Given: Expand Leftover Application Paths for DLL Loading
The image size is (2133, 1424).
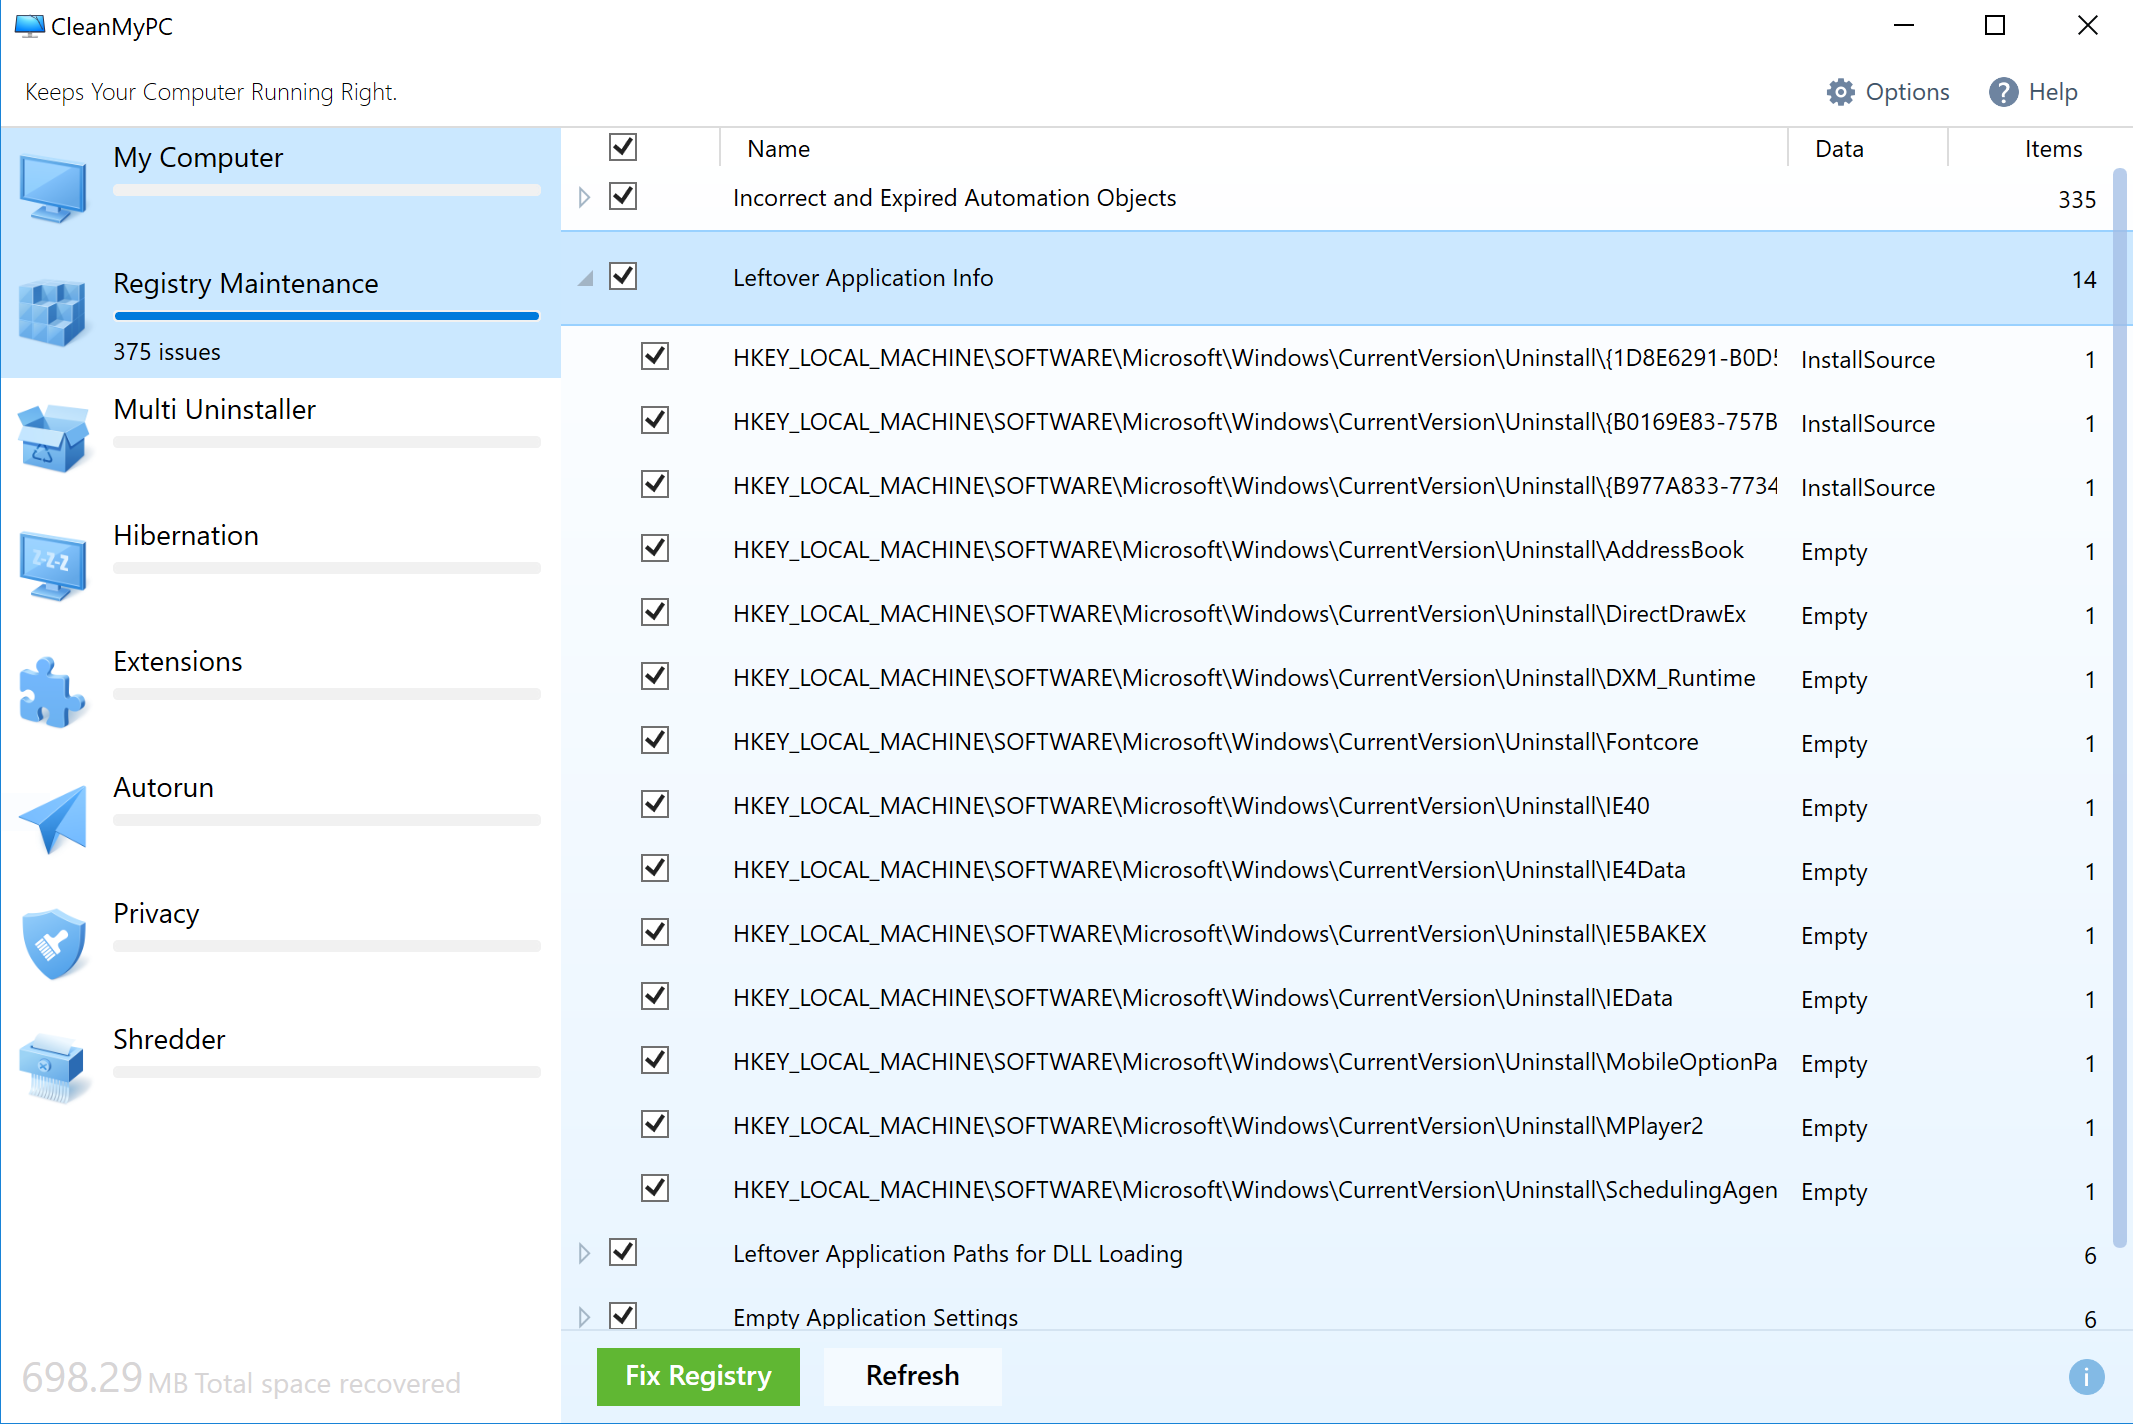Looking at the screenshot, I should pos(585,1253).
